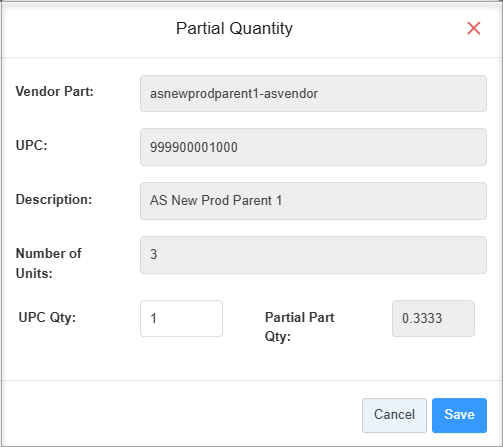Image resolution: width=503 pixels, height=447 pixels.
Task: Click the Number of Units field
Action: [x=313, y=255]
